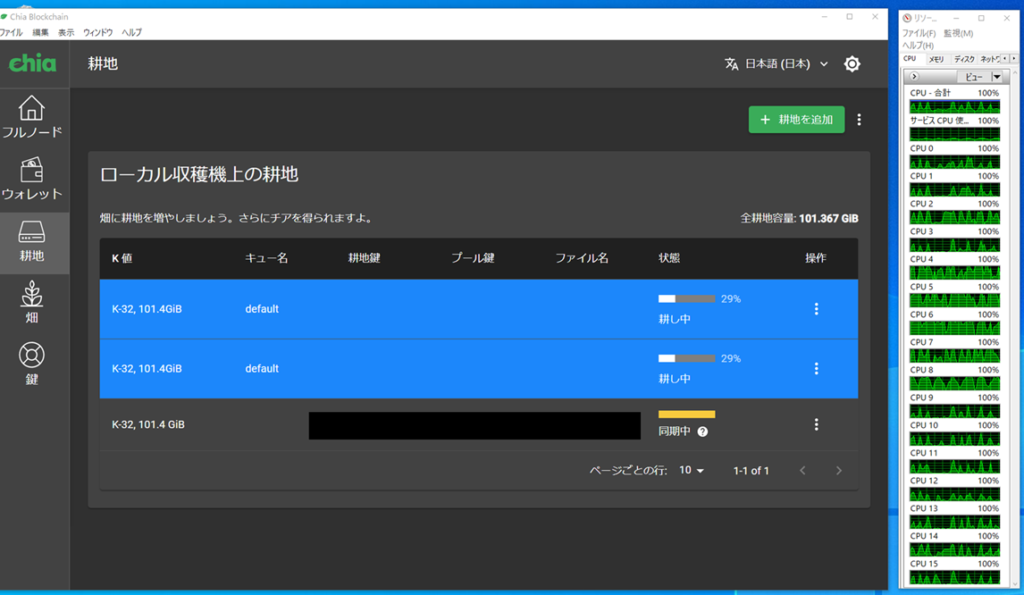Click キュー名 column header

click(x=266, y=258)
